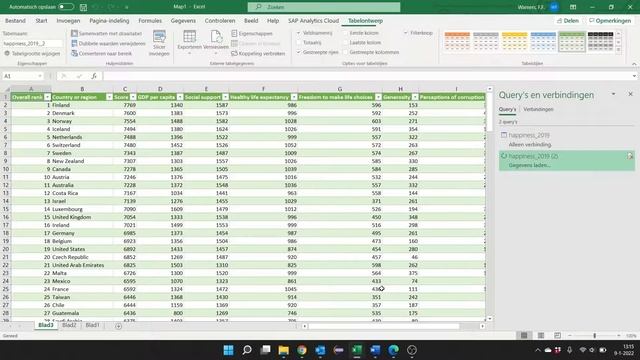Select the happiness_2019 (2) query
The image size is (640, 360).
567,160
